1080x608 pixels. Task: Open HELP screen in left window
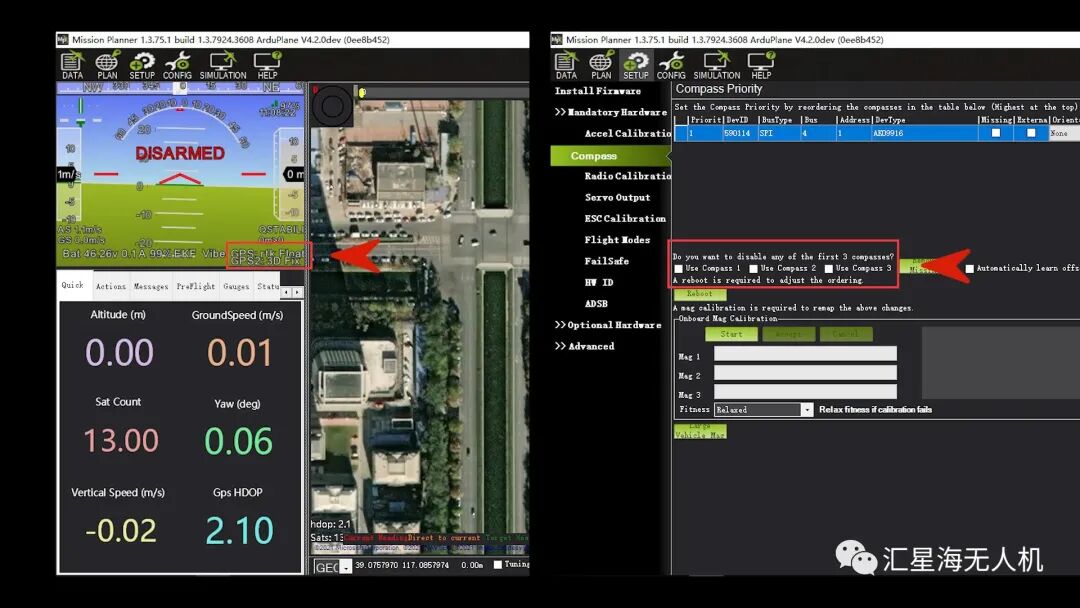(x=267, y=65)
